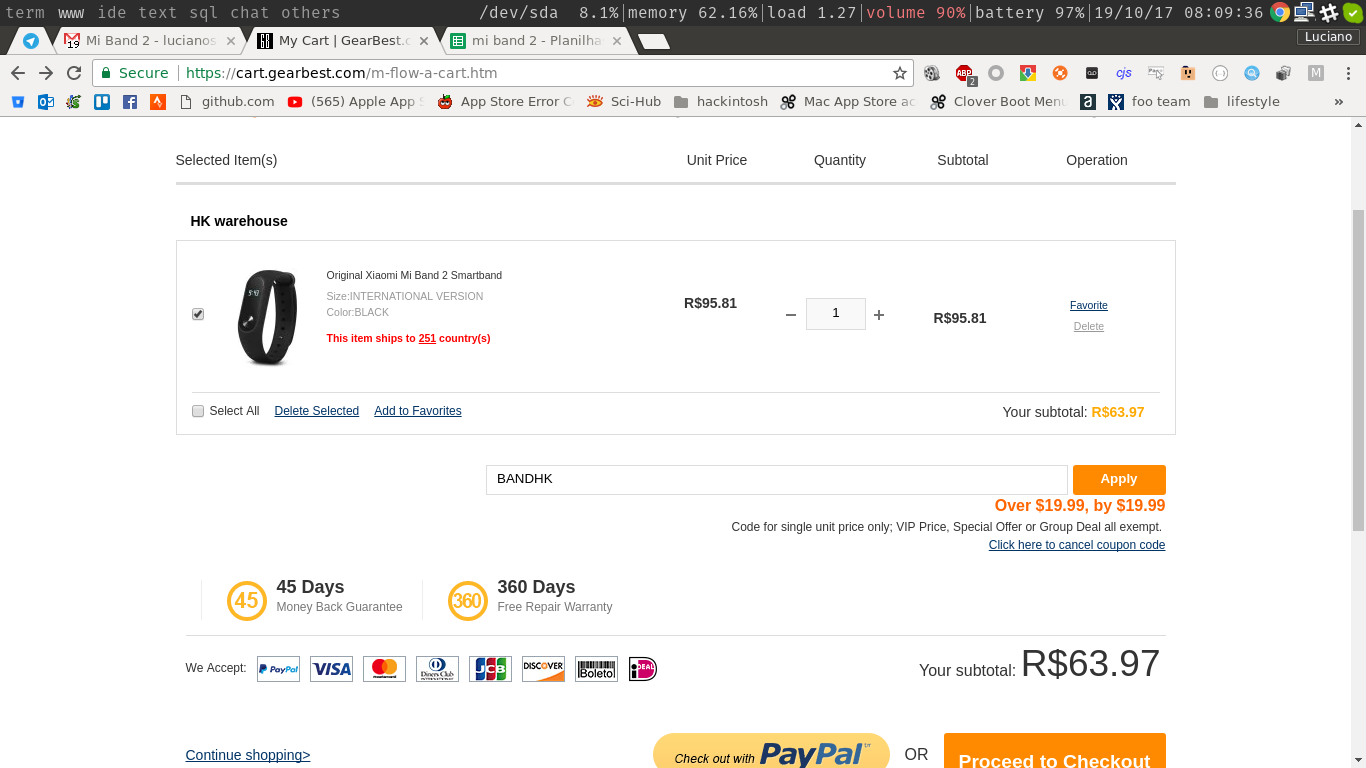Click the browser back arrow
The image size is (1366, 768).
click(x=18, y=73)
